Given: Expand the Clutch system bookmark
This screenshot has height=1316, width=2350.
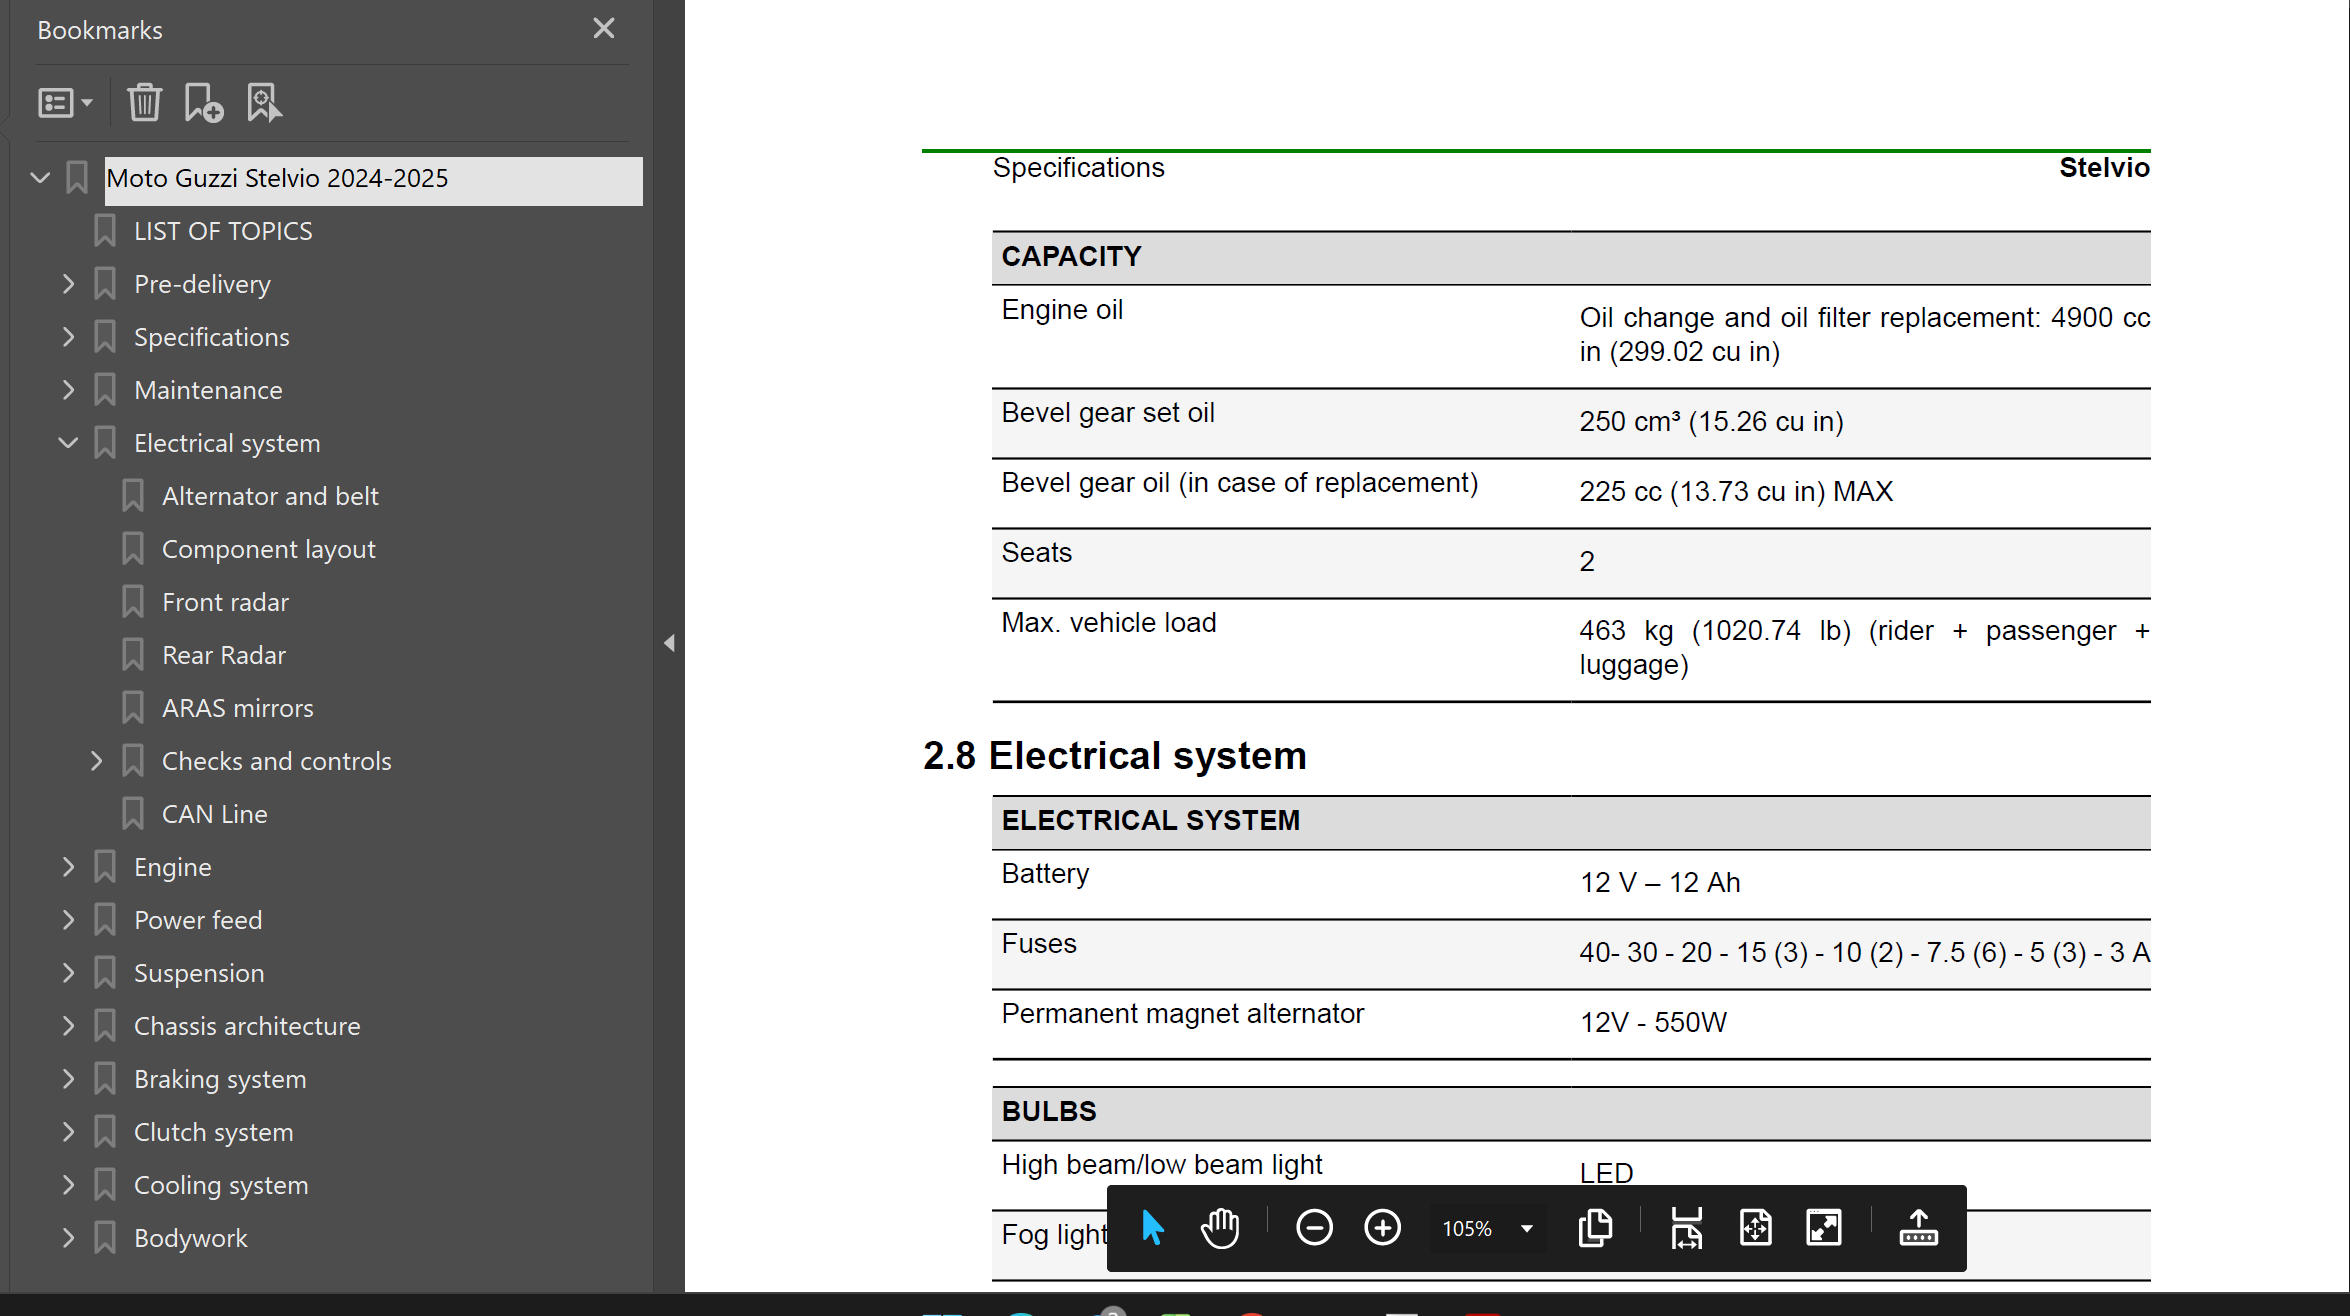Looking at the screenshot, I should click(68, 1132).
